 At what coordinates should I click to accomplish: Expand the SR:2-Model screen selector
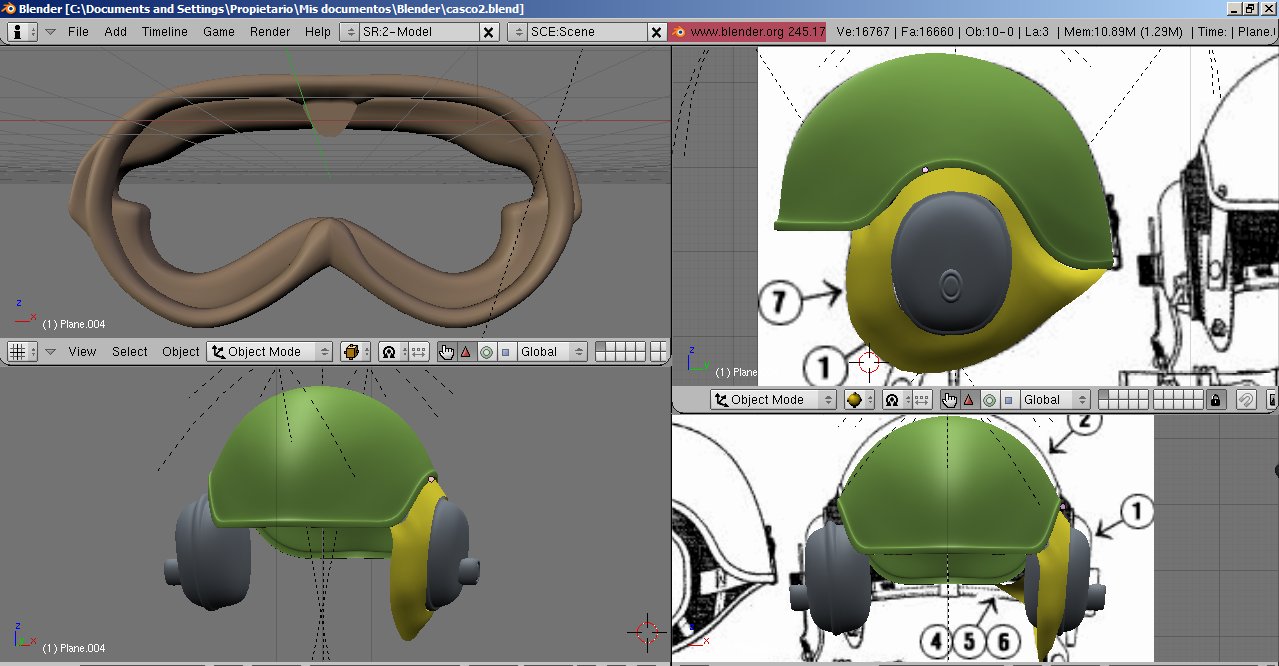click(x=350, y=32)
